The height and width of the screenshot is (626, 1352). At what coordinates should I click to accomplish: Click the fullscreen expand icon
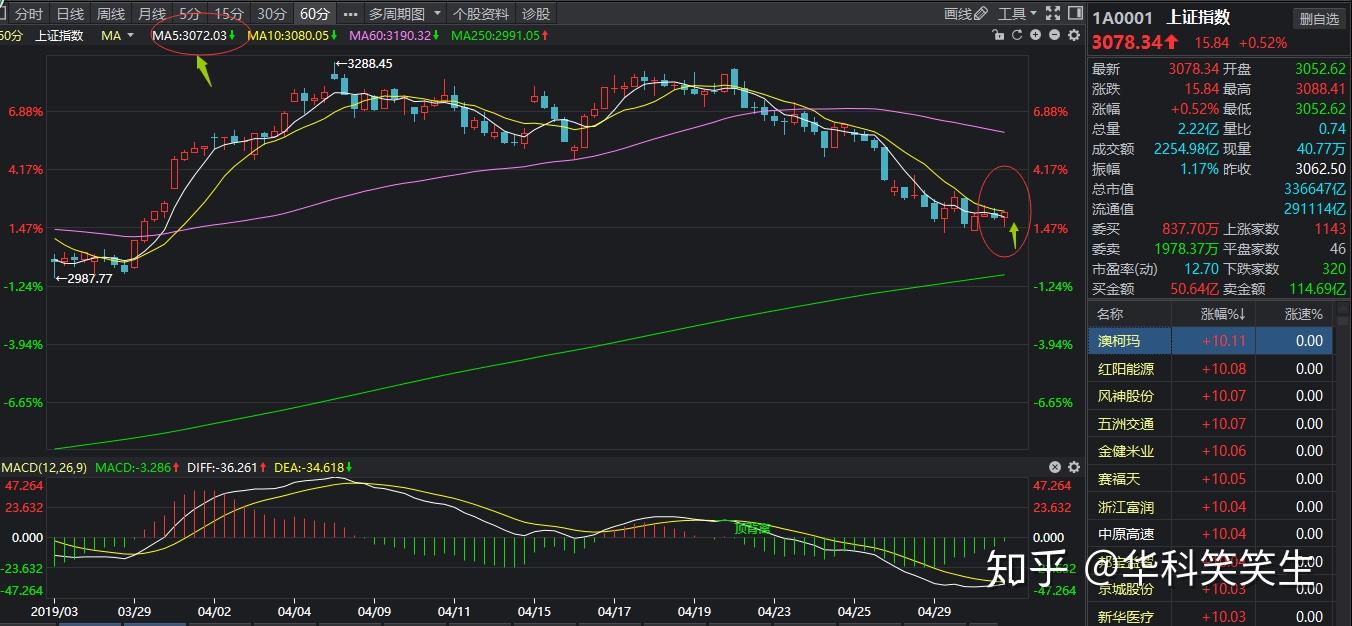point(1052,14)
